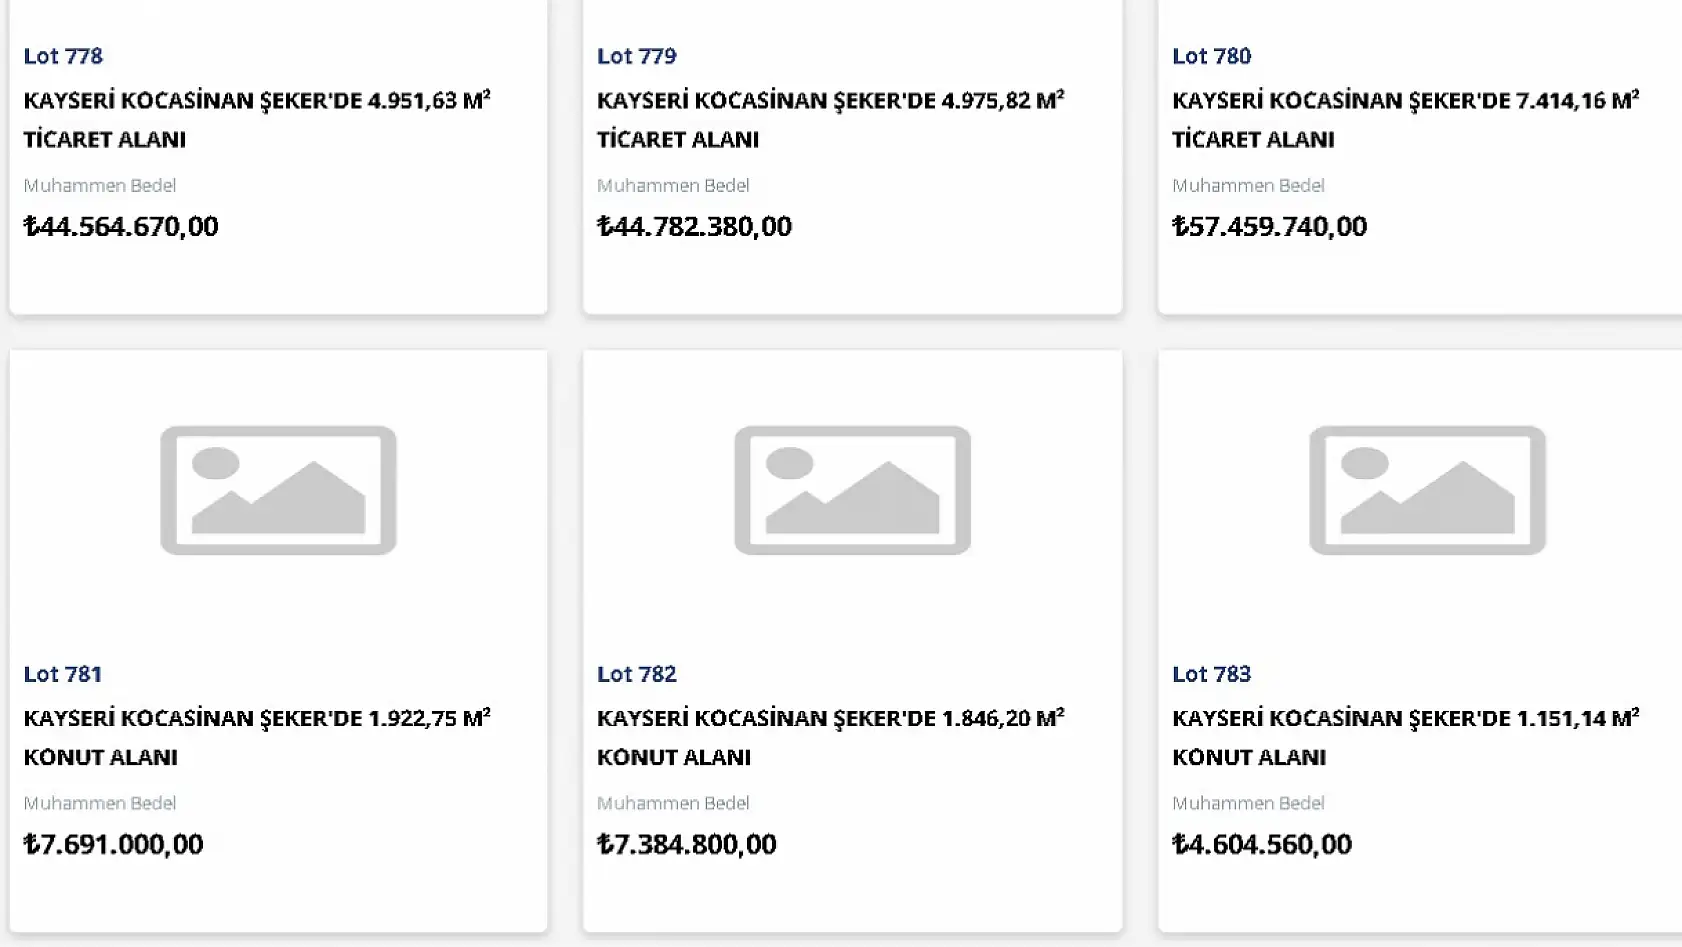Click the ₺57.459.740,00 price

[1269, 226]
